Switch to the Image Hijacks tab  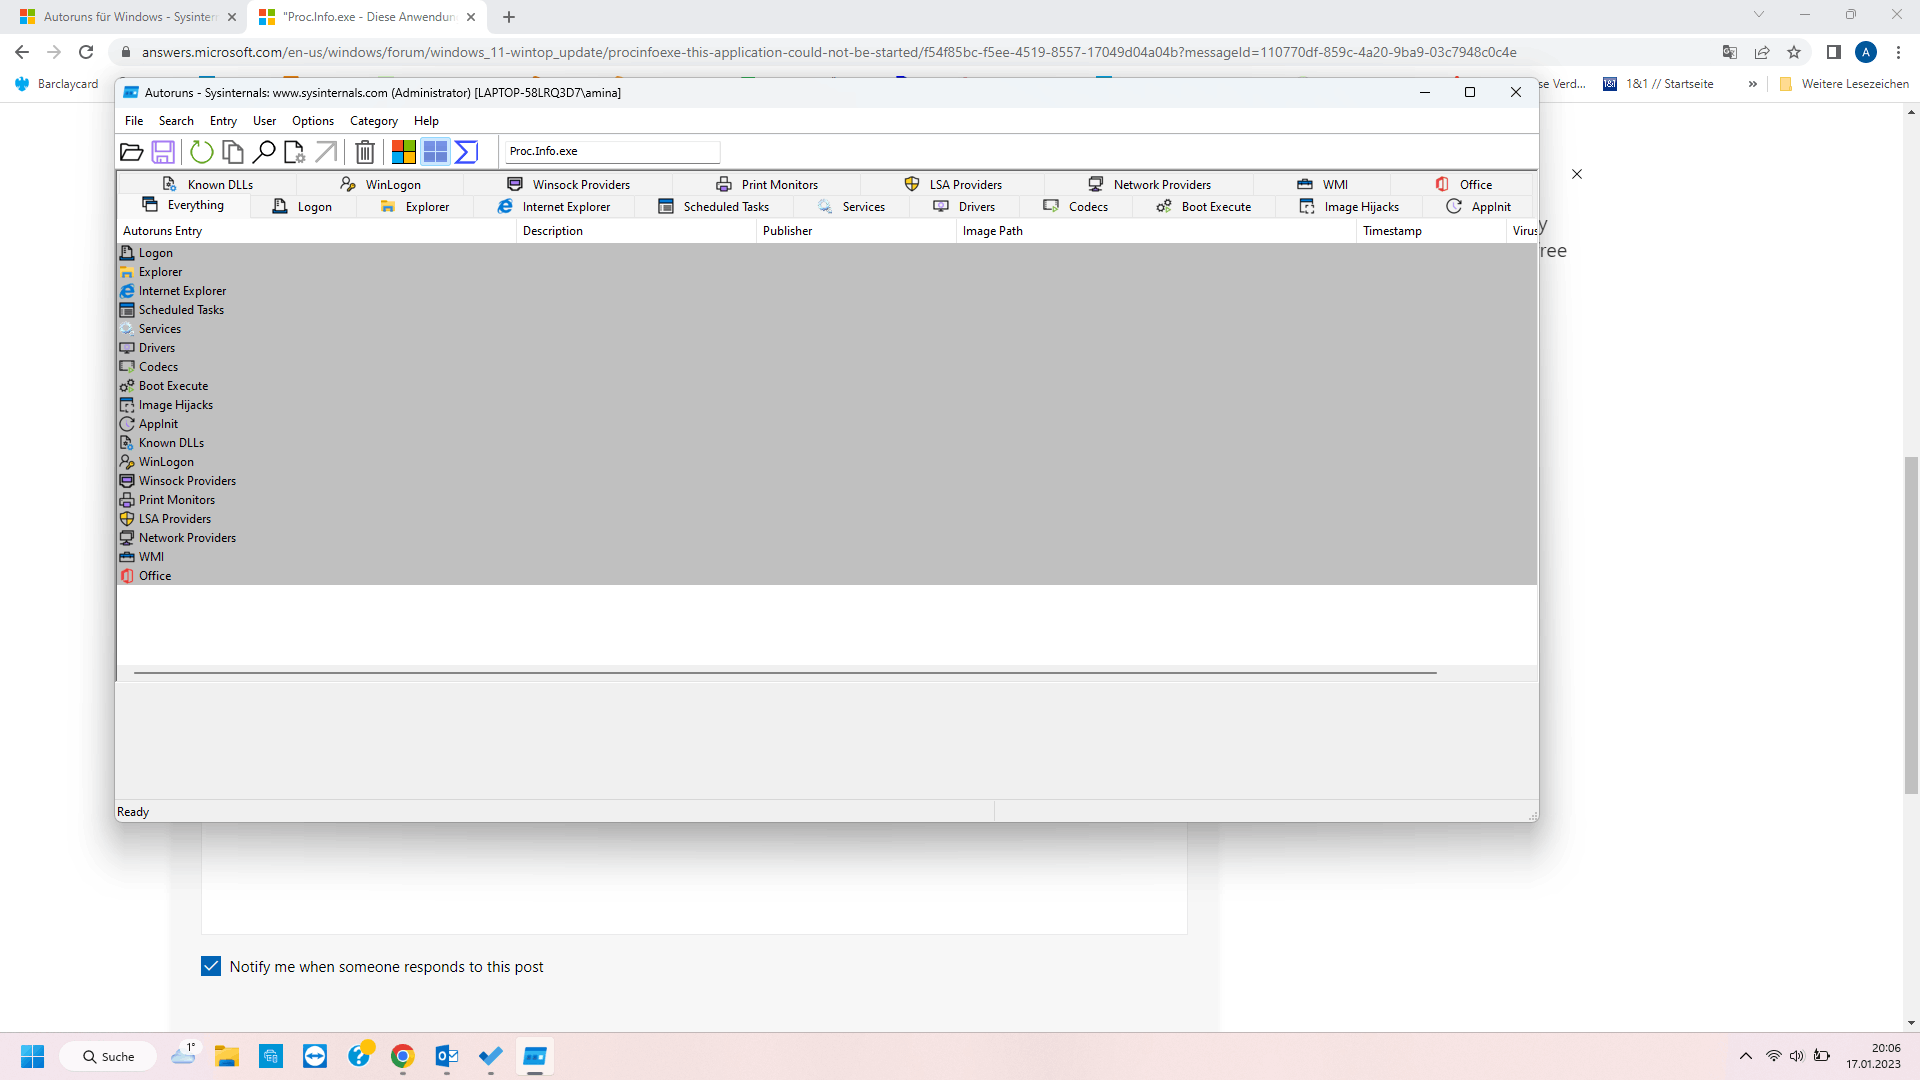(1349, 207)
